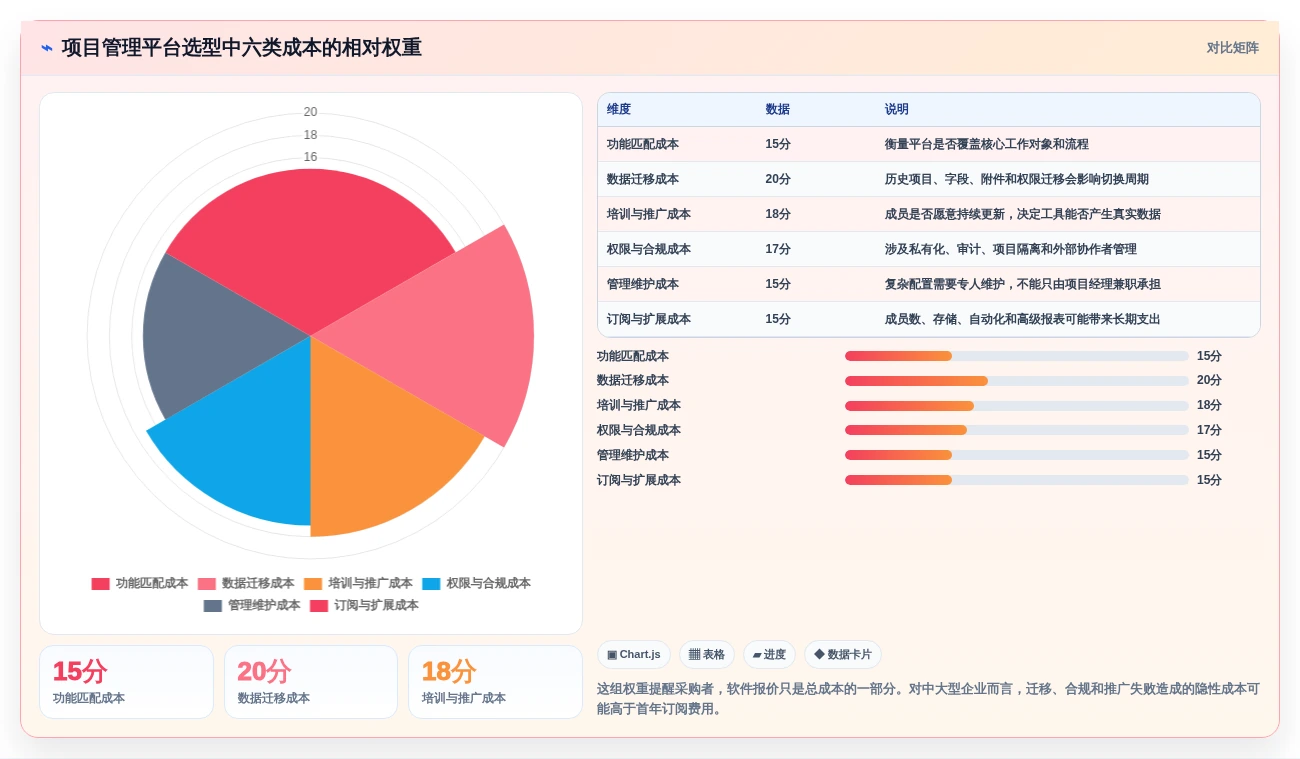Image resolution: width=1300 pixels, height=759 pixels.
Task: Click the chart axis label 20
Action: pyautogui.click(x=311, y=112)
